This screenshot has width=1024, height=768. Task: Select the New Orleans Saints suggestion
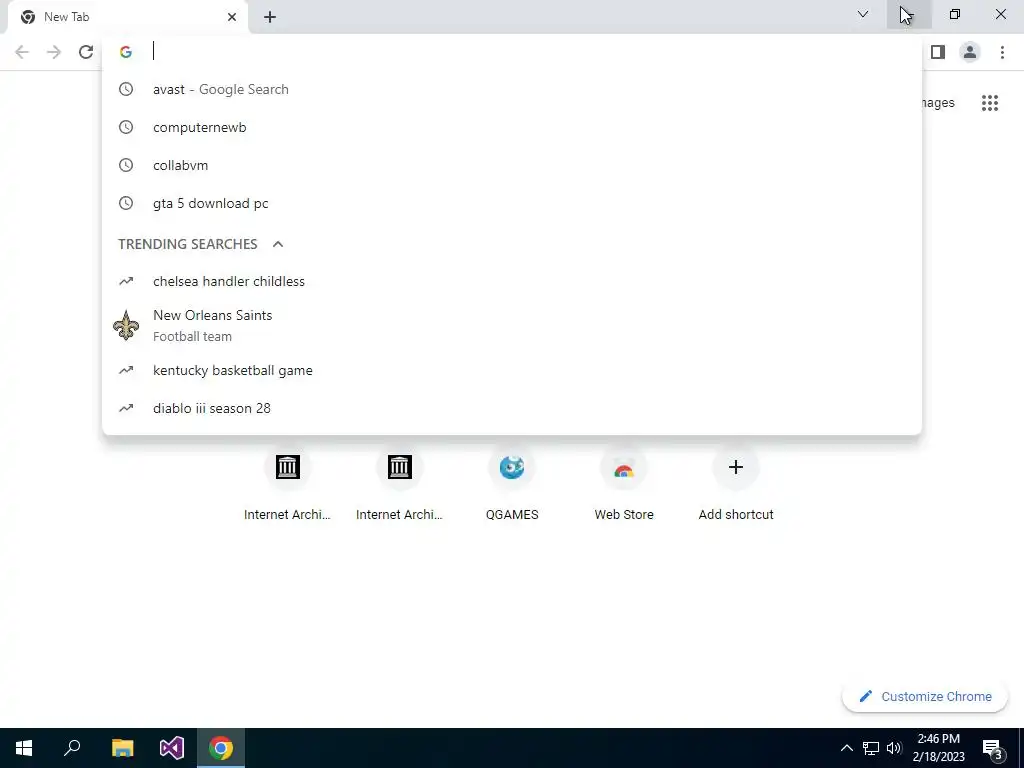(x=512, y=325)
